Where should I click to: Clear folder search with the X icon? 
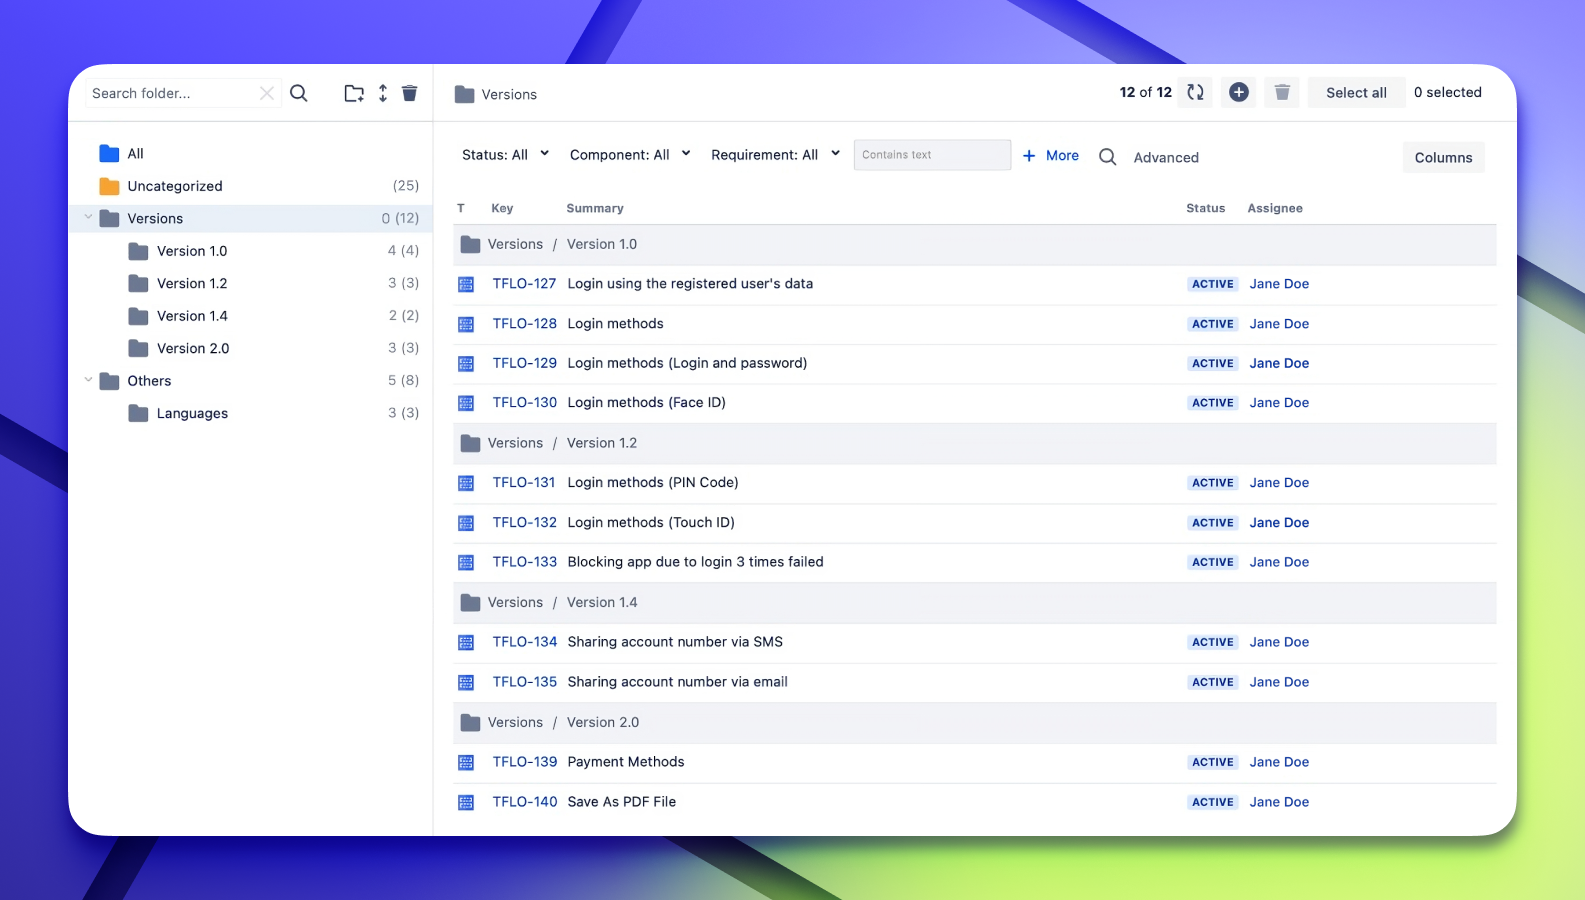tap(266, 93)
